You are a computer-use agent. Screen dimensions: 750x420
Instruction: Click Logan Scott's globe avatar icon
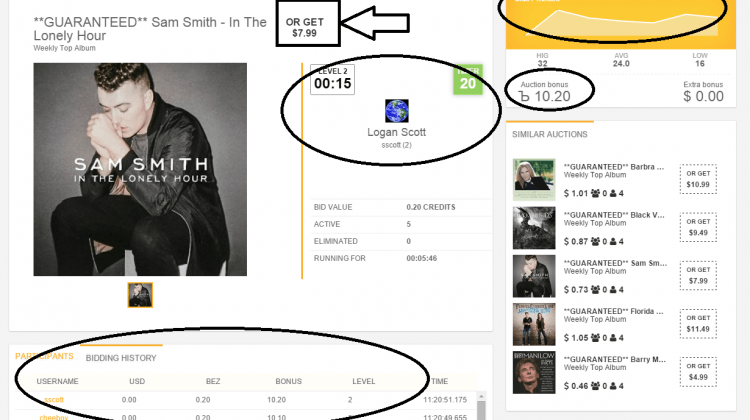397,111
